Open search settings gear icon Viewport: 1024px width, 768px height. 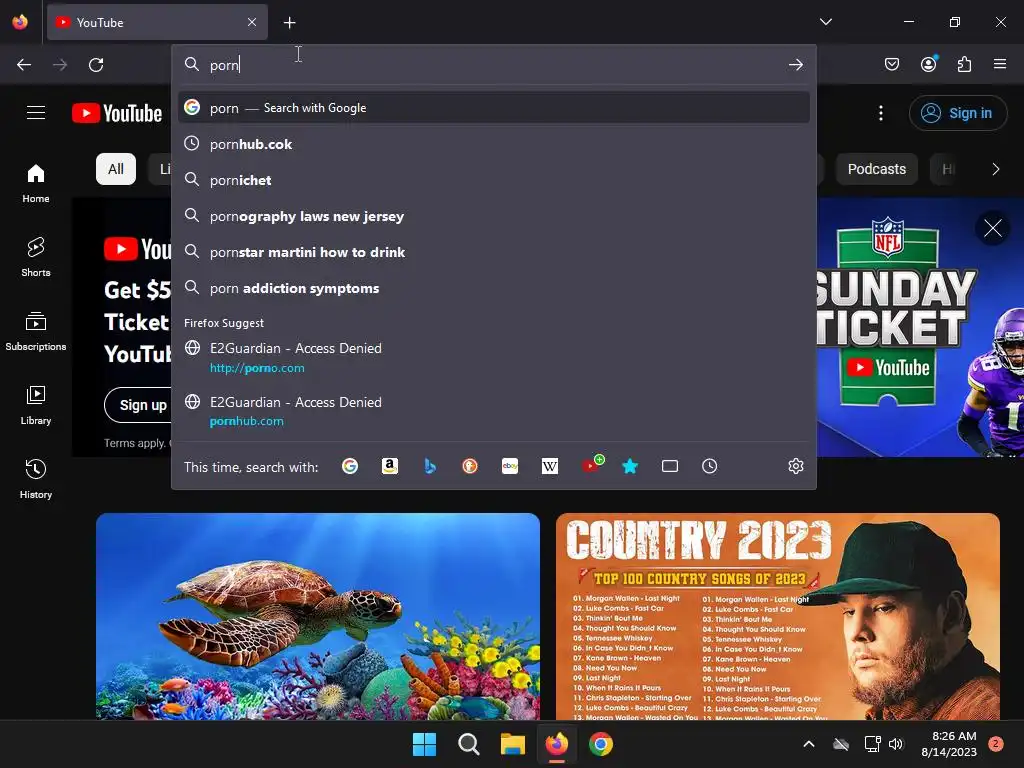pyautogui.click(x=795, y=466)
